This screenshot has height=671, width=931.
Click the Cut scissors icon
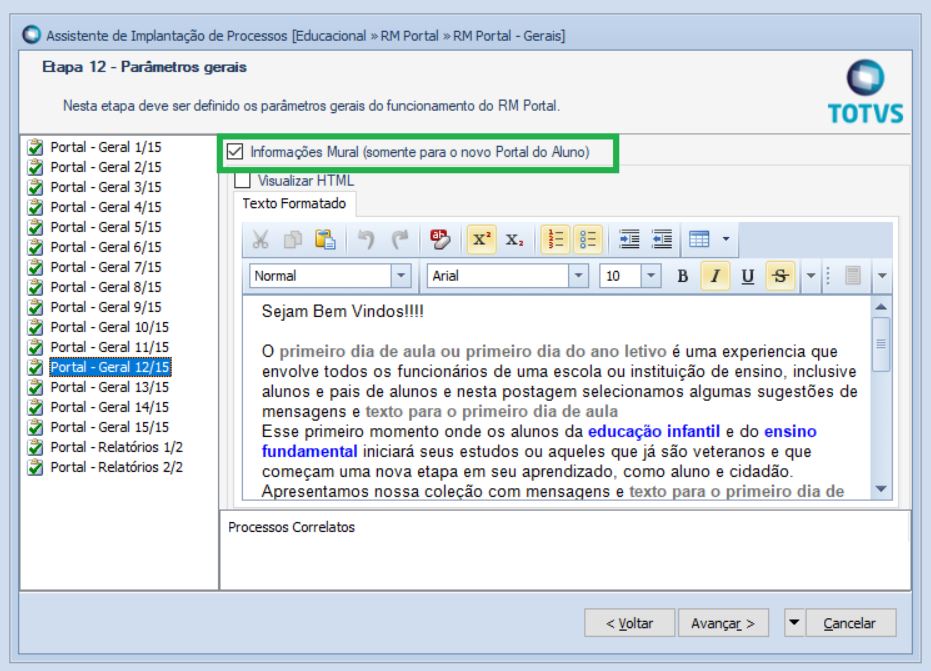[x=260, y=239]
